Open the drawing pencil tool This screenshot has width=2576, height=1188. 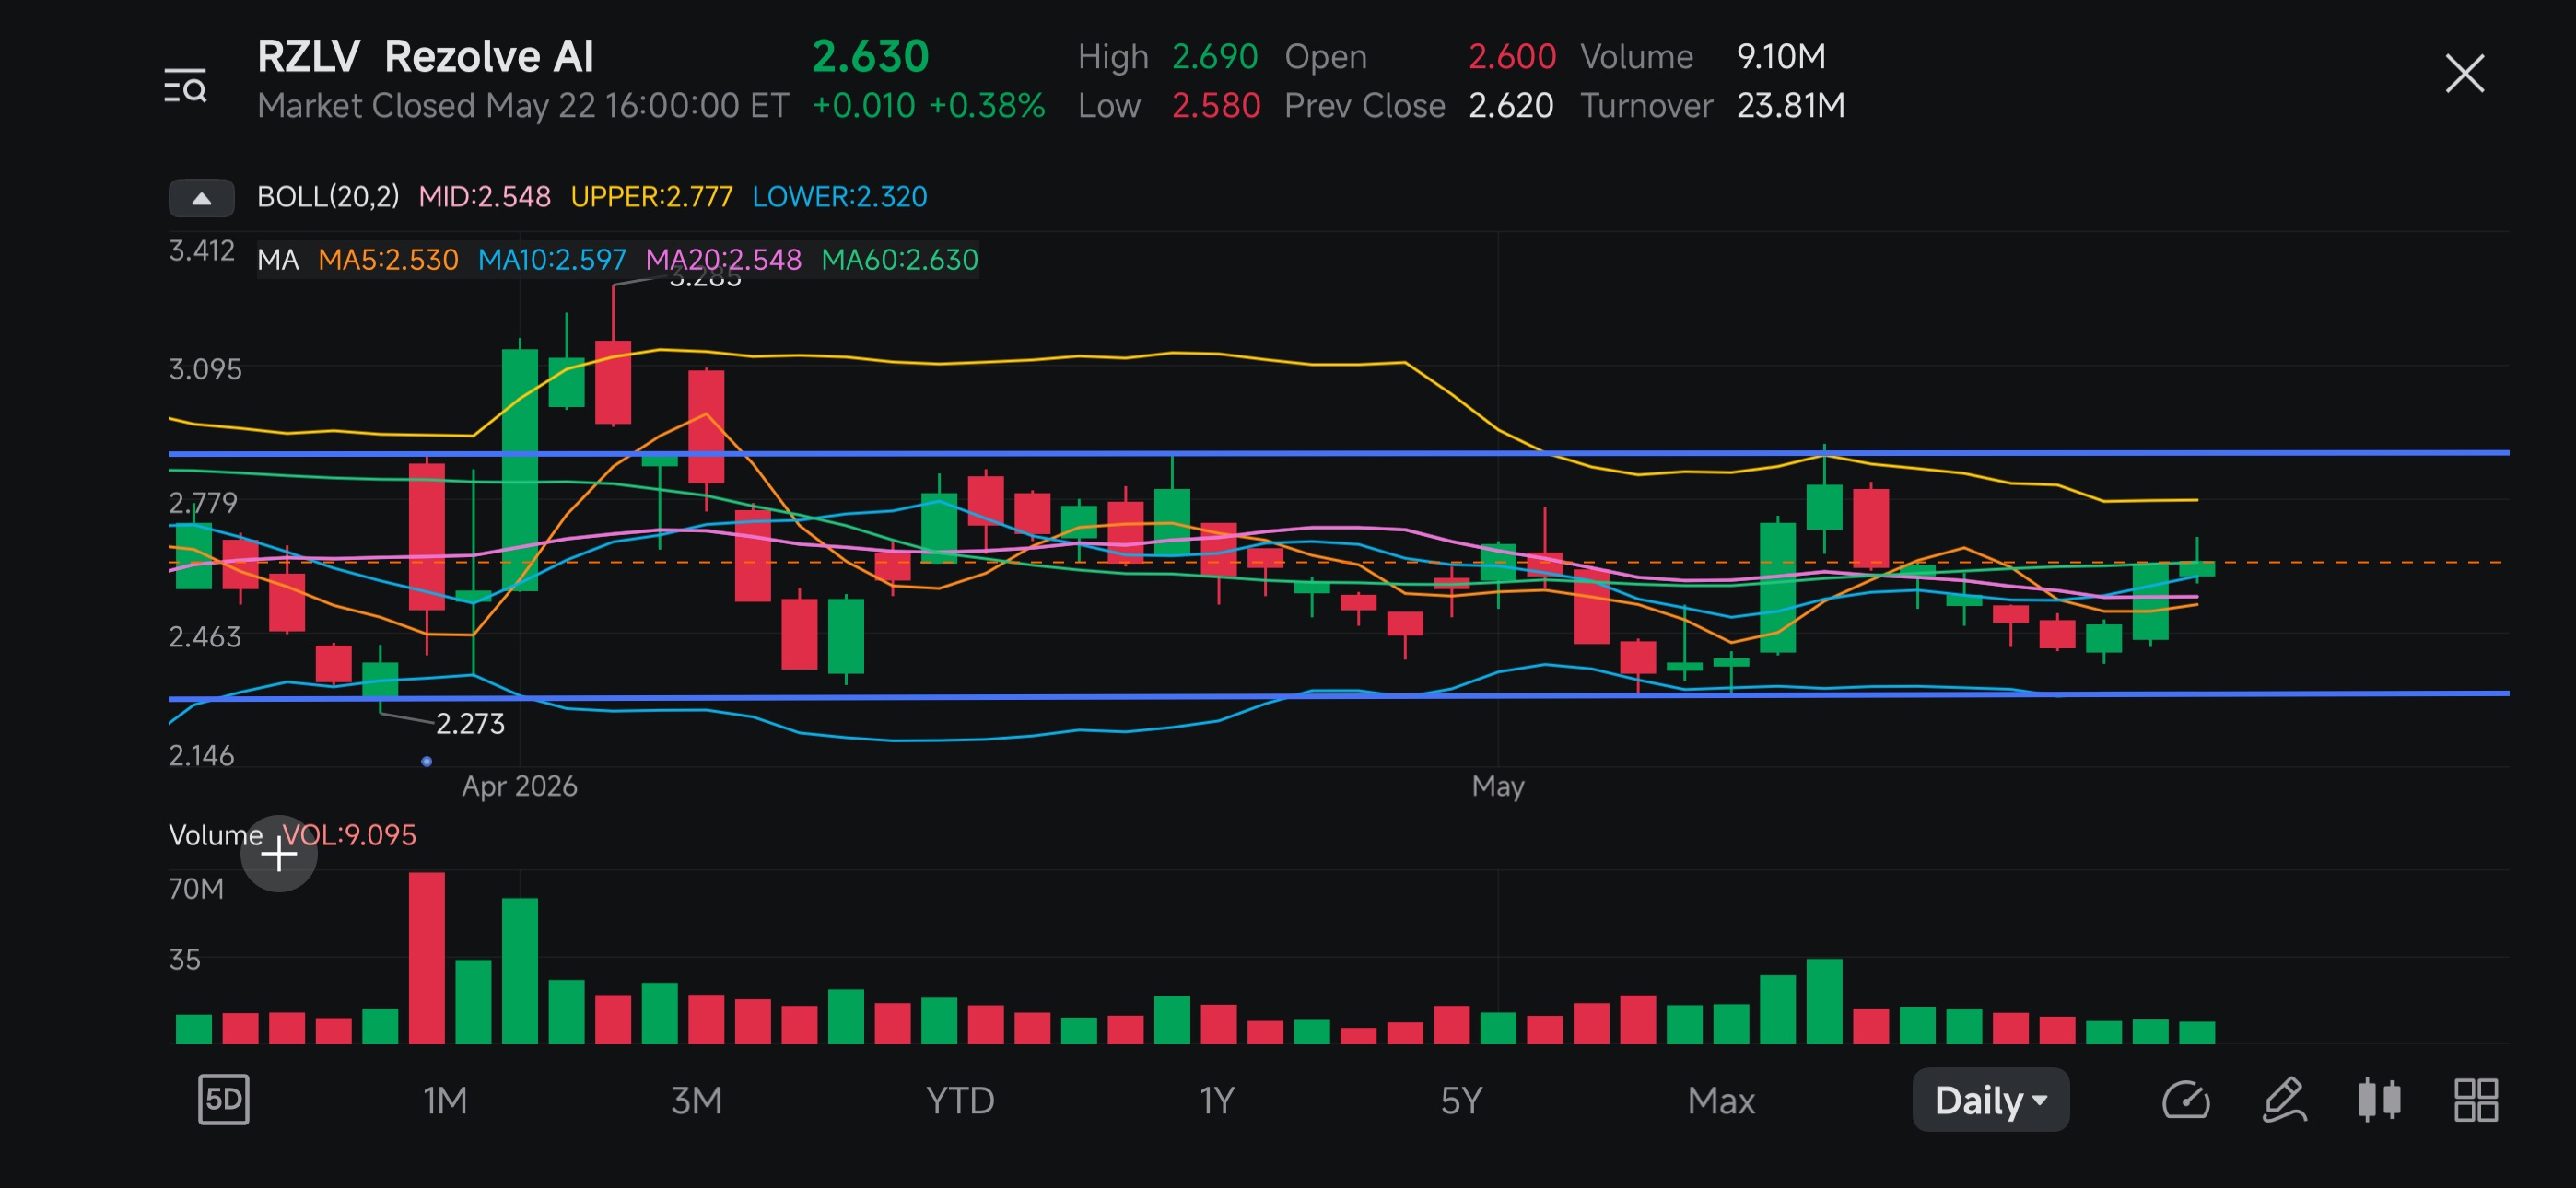coord(2284,1100)
